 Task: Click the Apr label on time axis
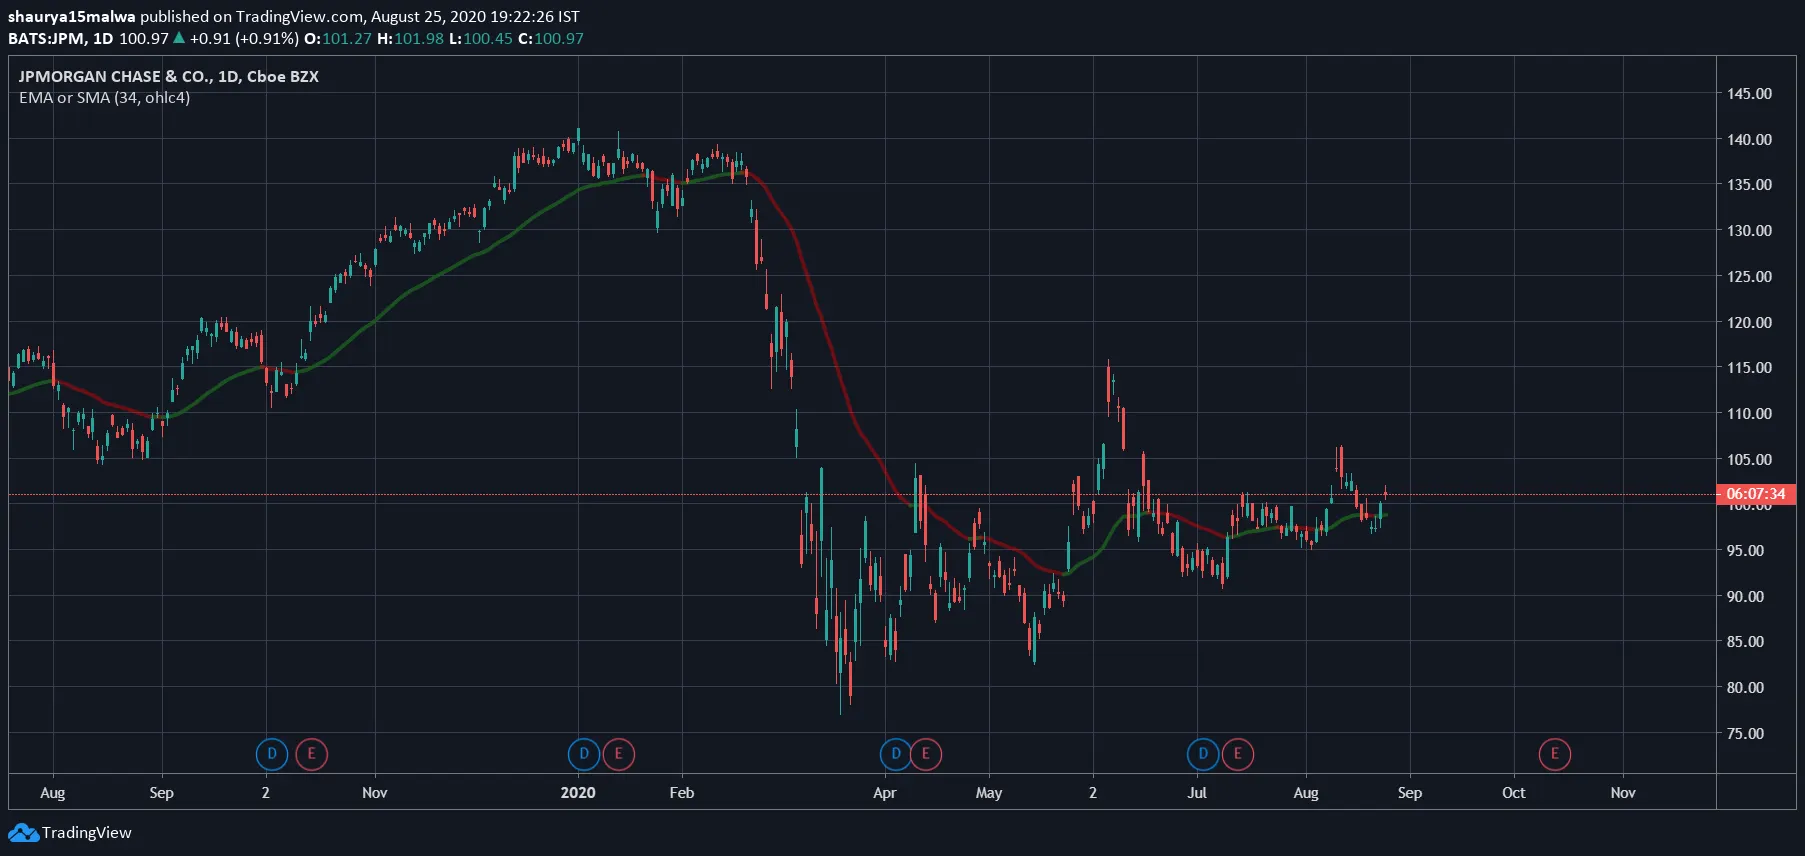[885, 793]
